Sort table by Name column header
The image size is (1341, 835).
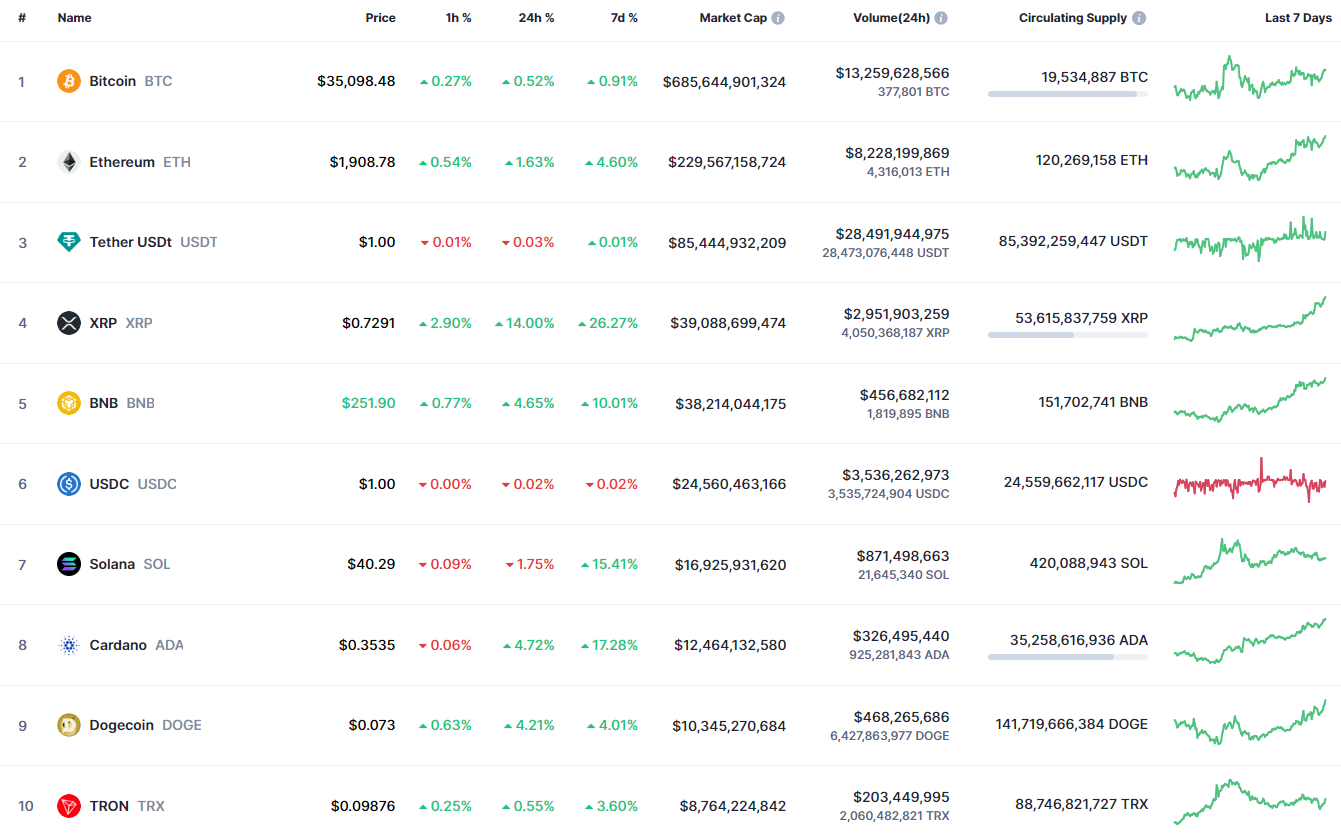pos(74,18)
